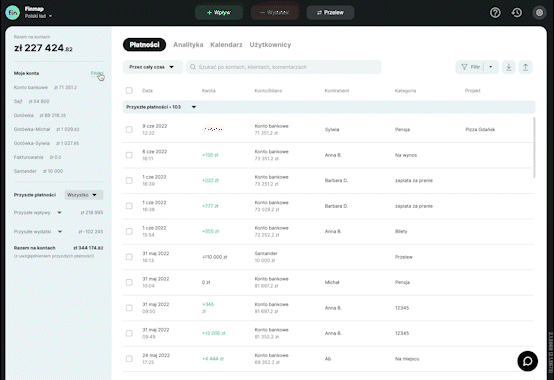Open the Wszystko future payments dropdown
The image size is (554, 380).
tap(84, 195)
